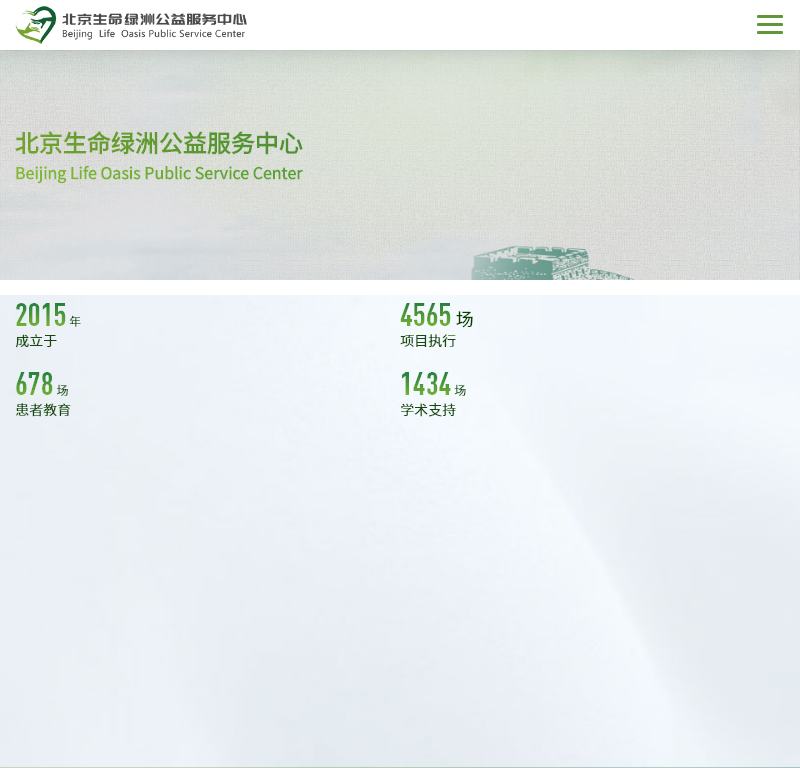Click the header subtitle Beijing Life Oasis Public Service Center
This screenshot has width=800, height=768.
[x=154, y=34]
